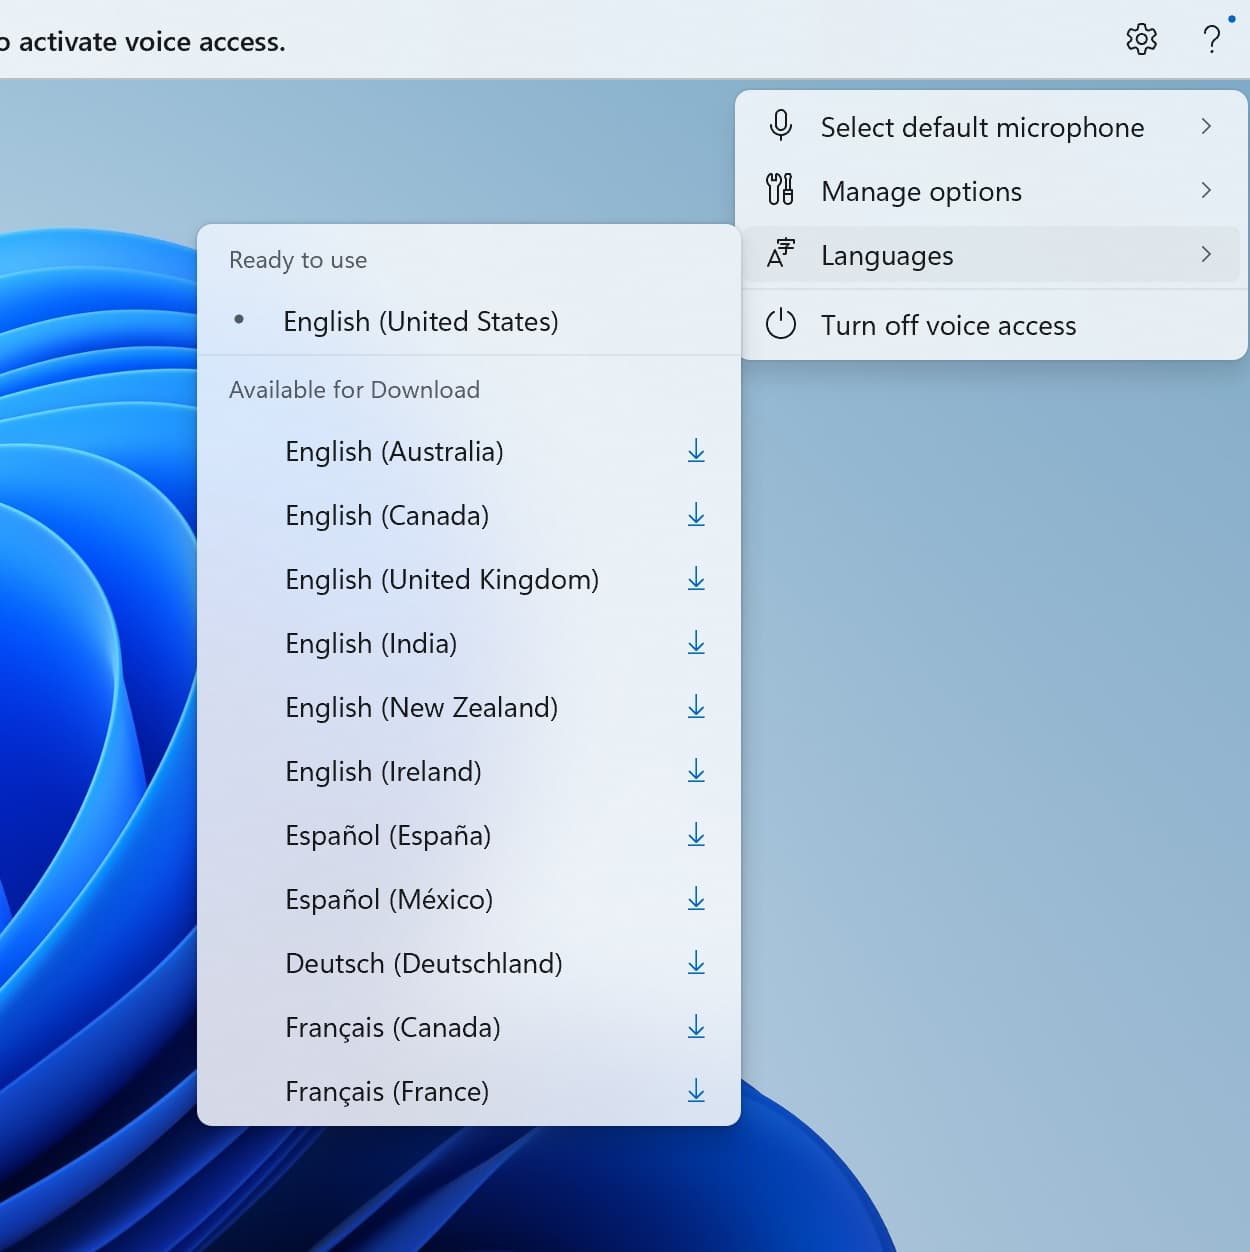Download Deutsch (Deutschland) language pack
The height and width of the screenshot is (1252, 1250).
point(695,963)
